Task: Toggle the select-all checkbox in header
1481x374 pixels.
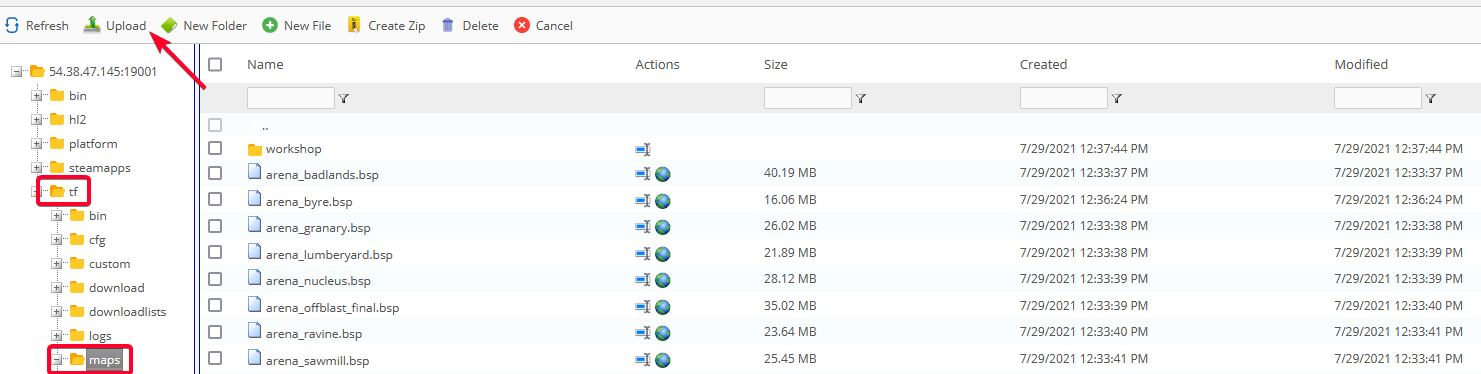Action: coord(215,64)
